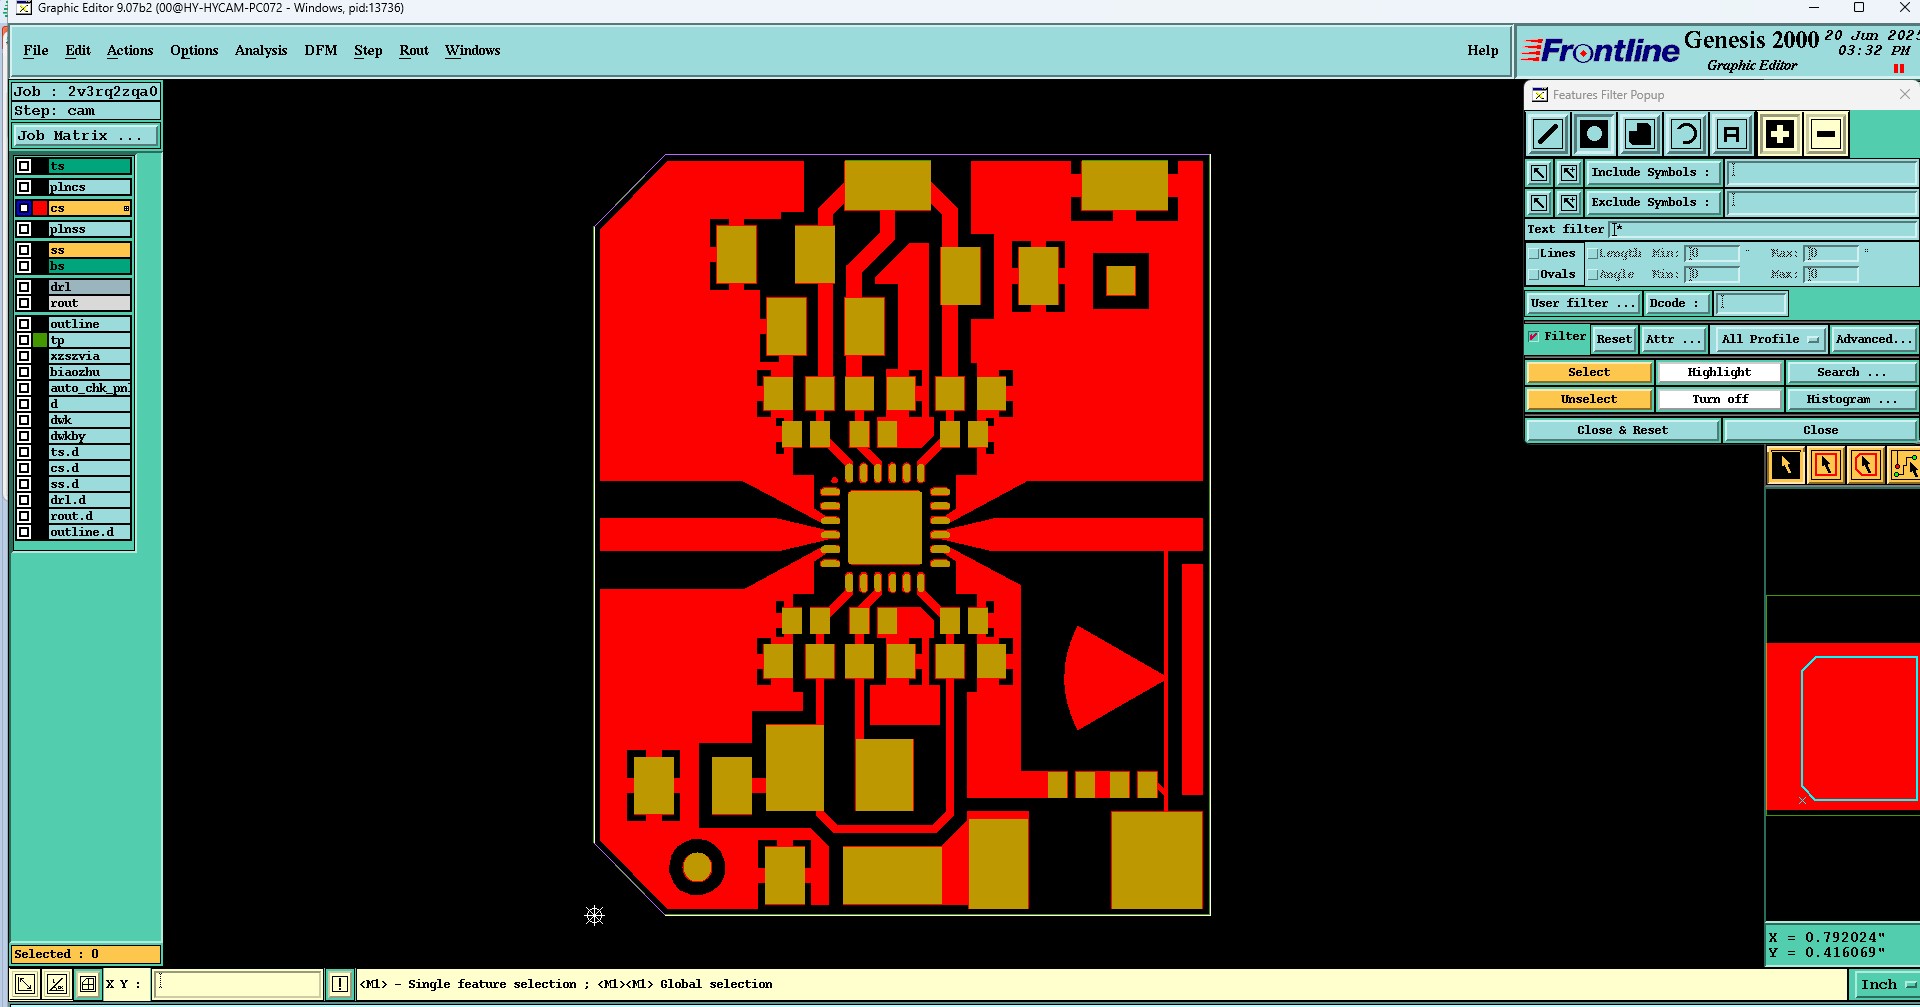Click the Text filter input field
The width and height of the screenshot is (1920, 1007).
(x=1763, y=229)
